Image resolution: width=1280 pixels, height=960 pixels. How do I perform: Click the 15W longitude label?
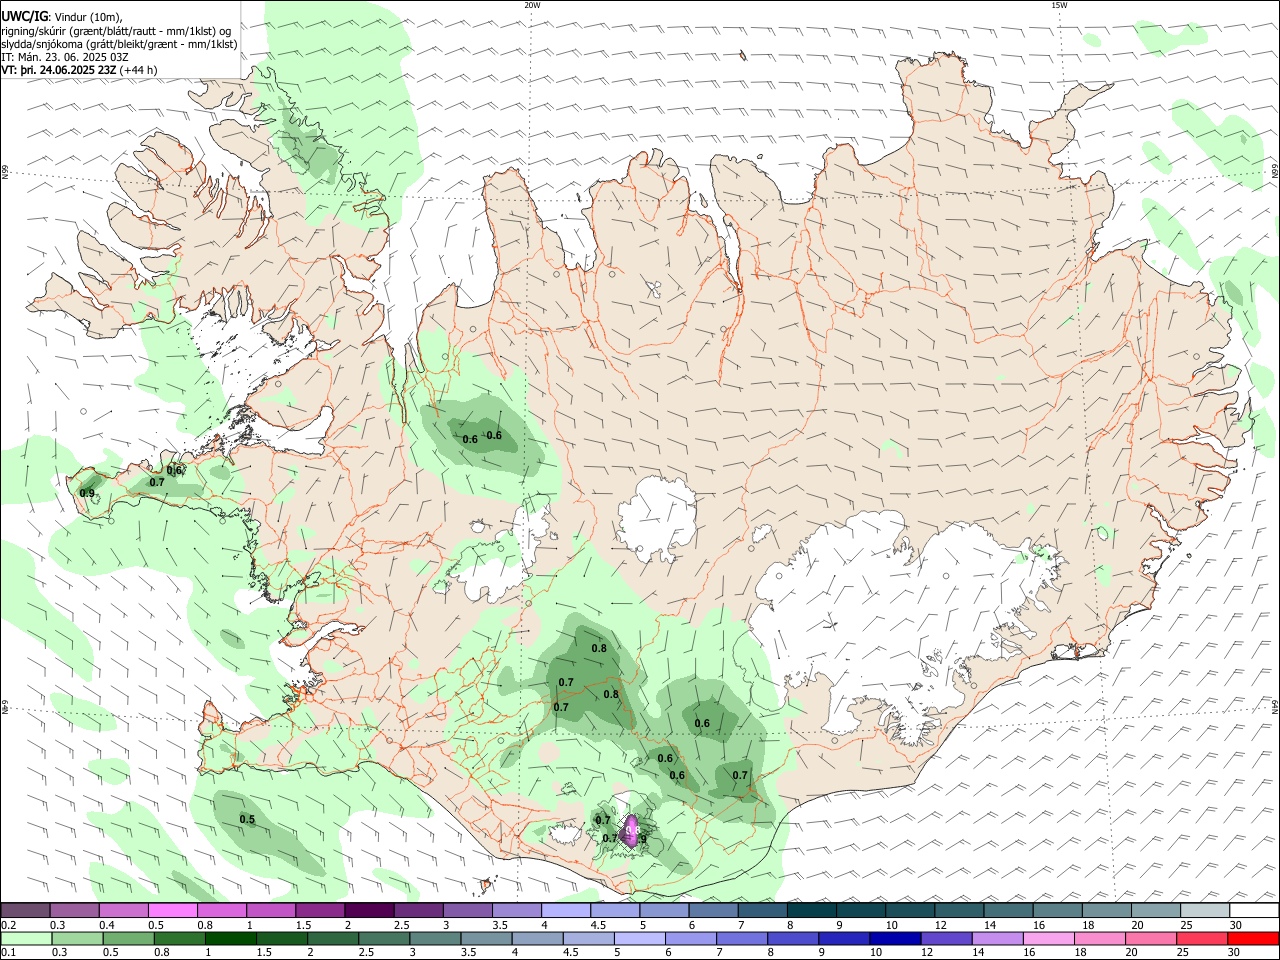coord(1059,5)
